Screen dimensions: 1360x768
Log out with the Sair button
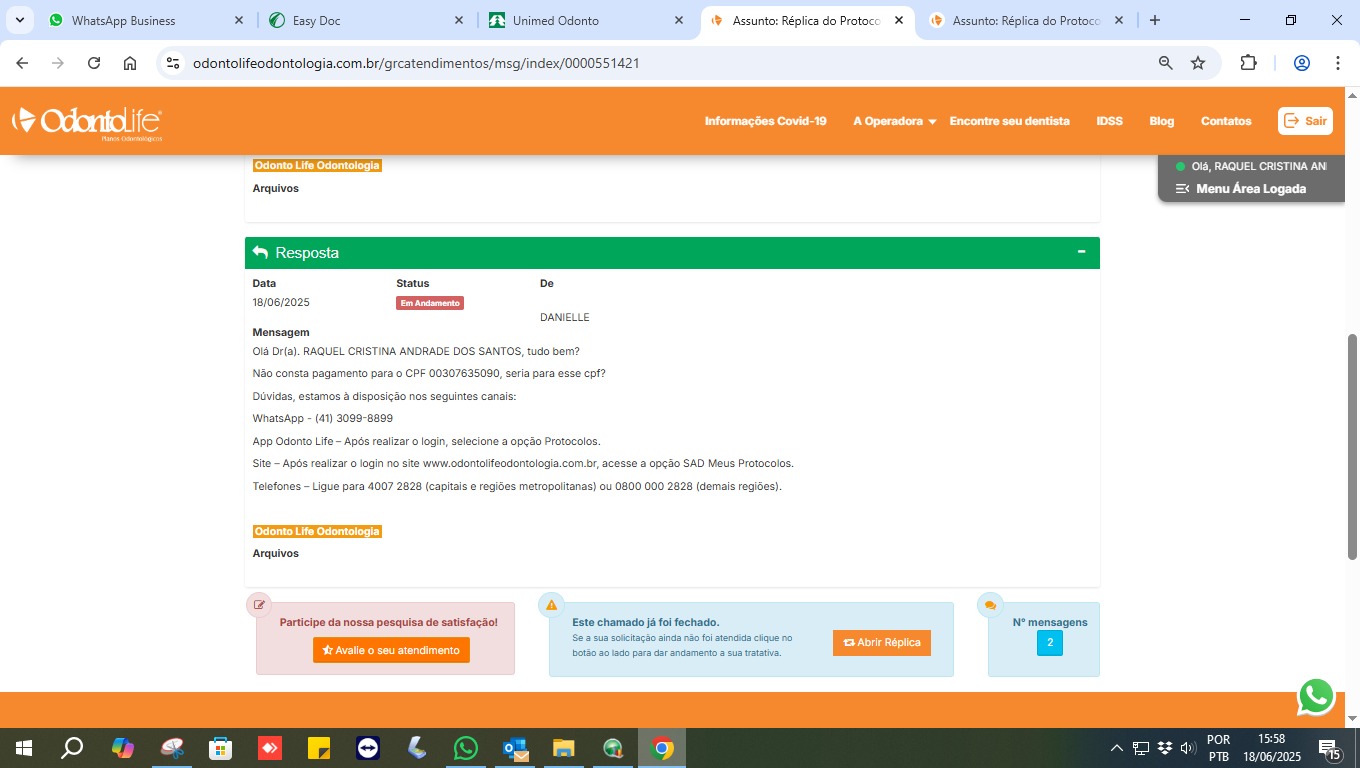[x=1306, y=121]
